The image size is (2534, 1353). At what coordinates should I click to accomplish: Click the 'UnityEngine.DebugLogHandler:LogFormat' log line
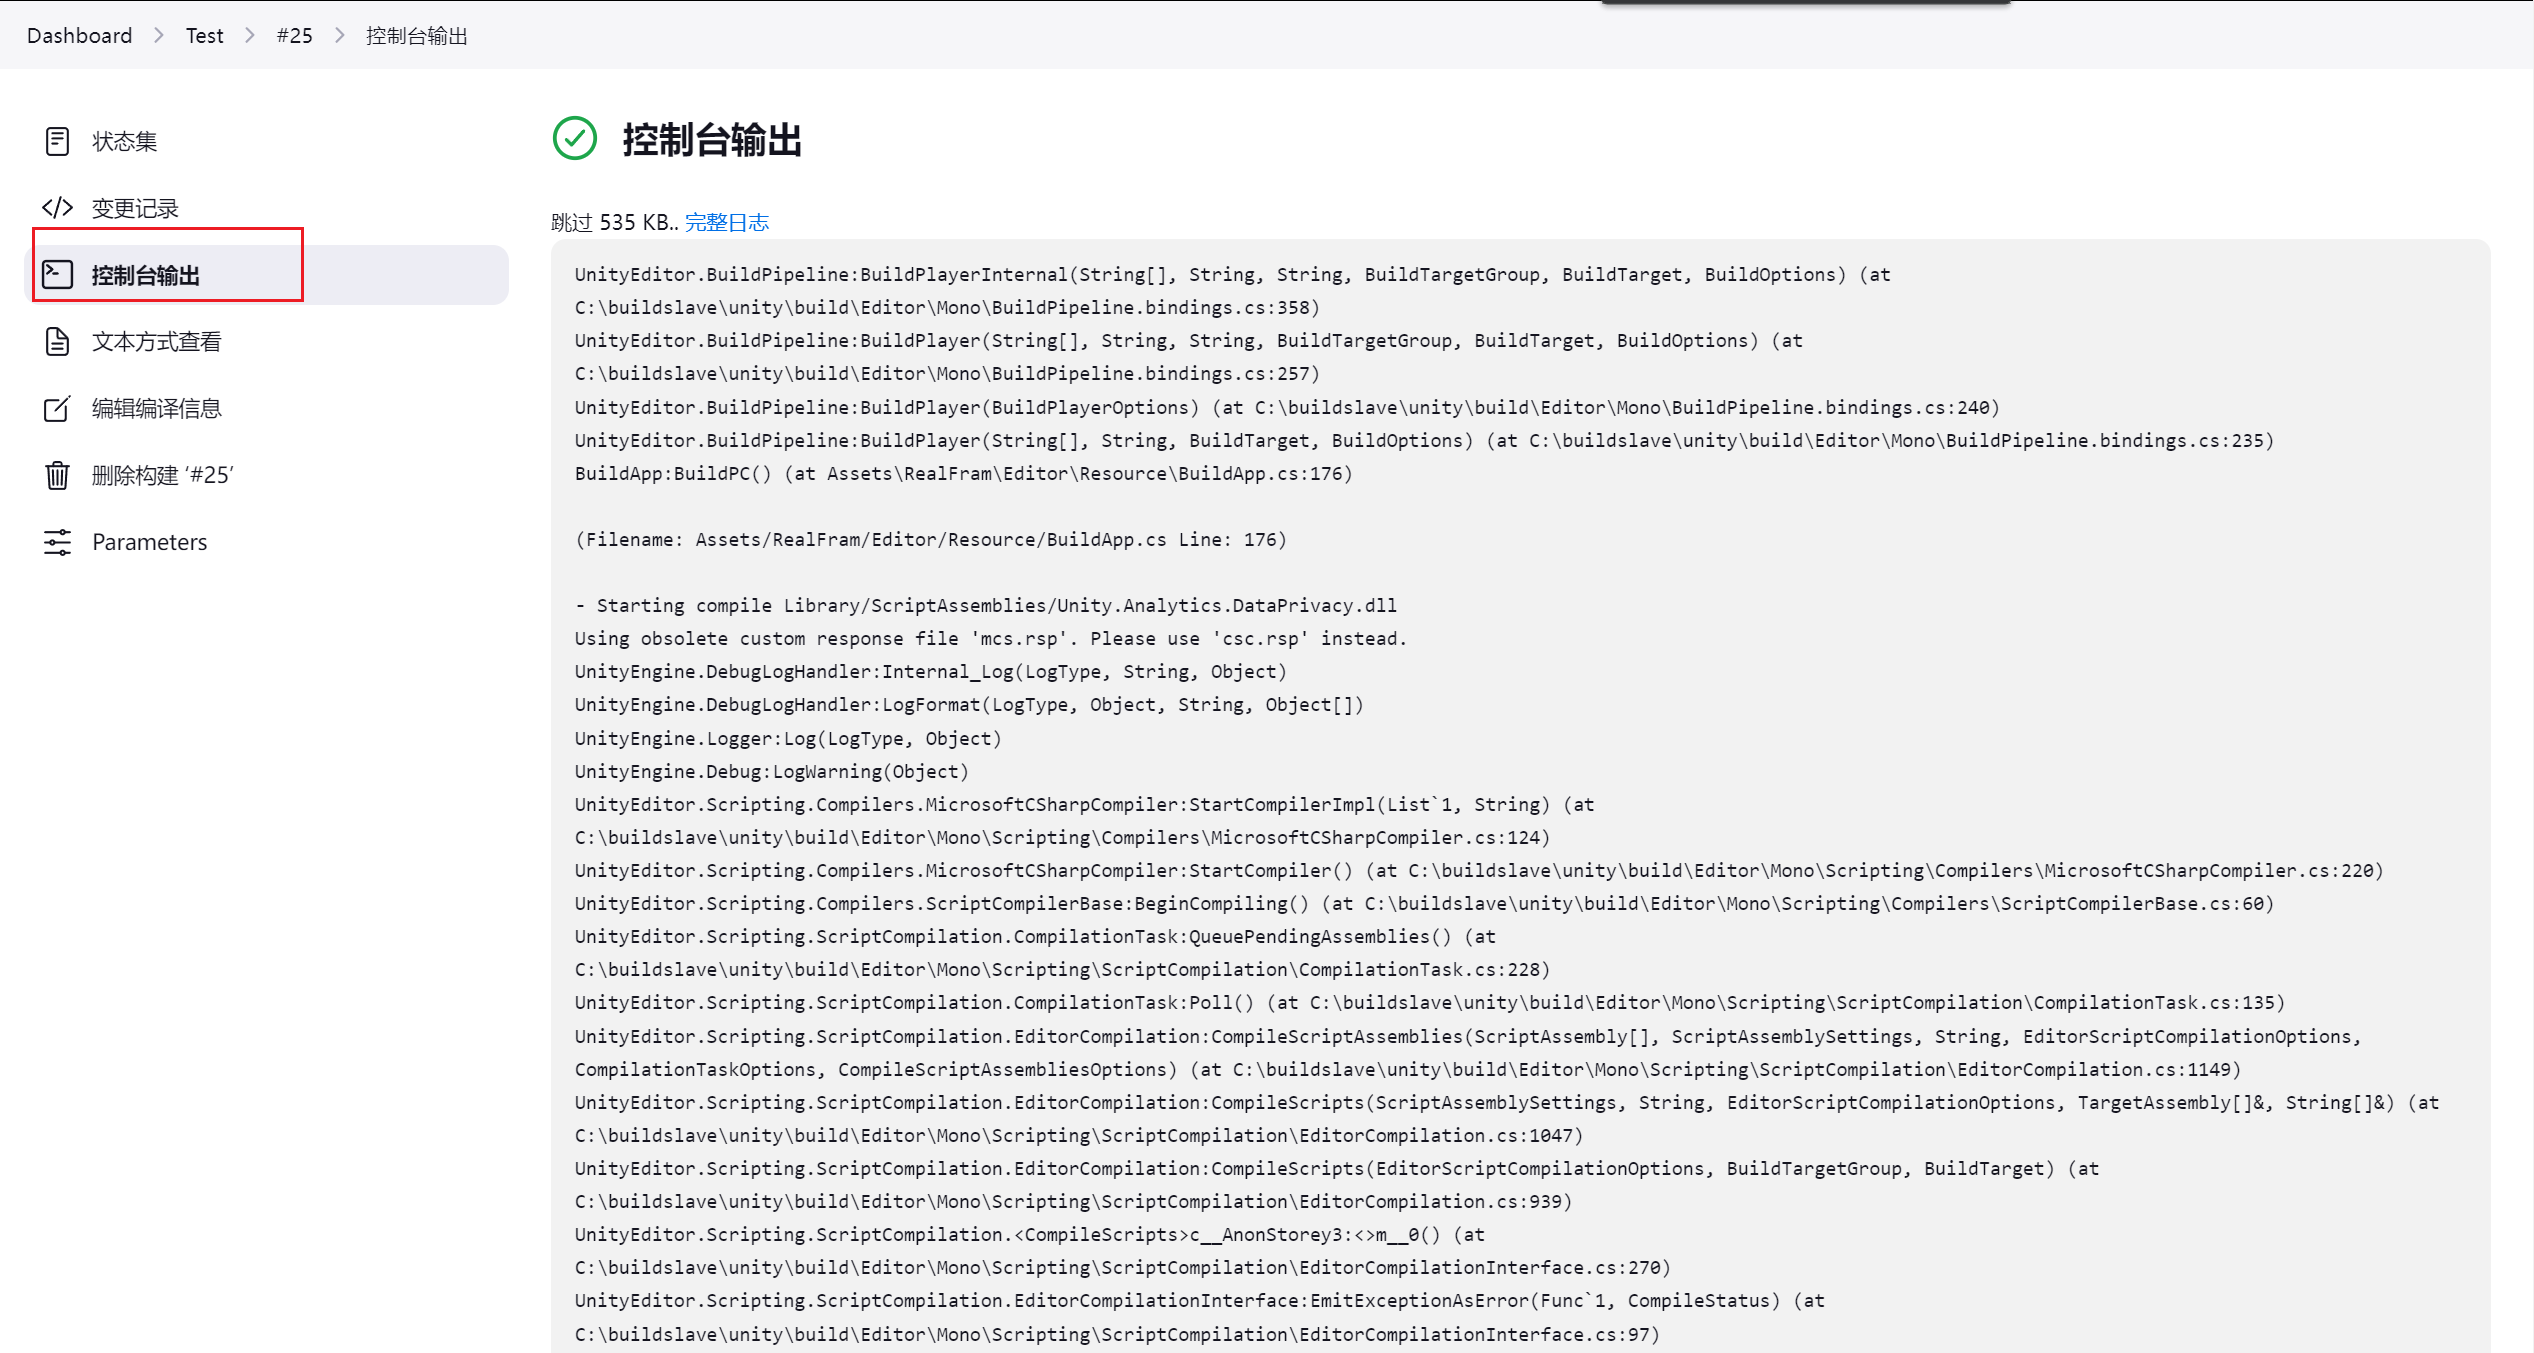tap(969, 704)
